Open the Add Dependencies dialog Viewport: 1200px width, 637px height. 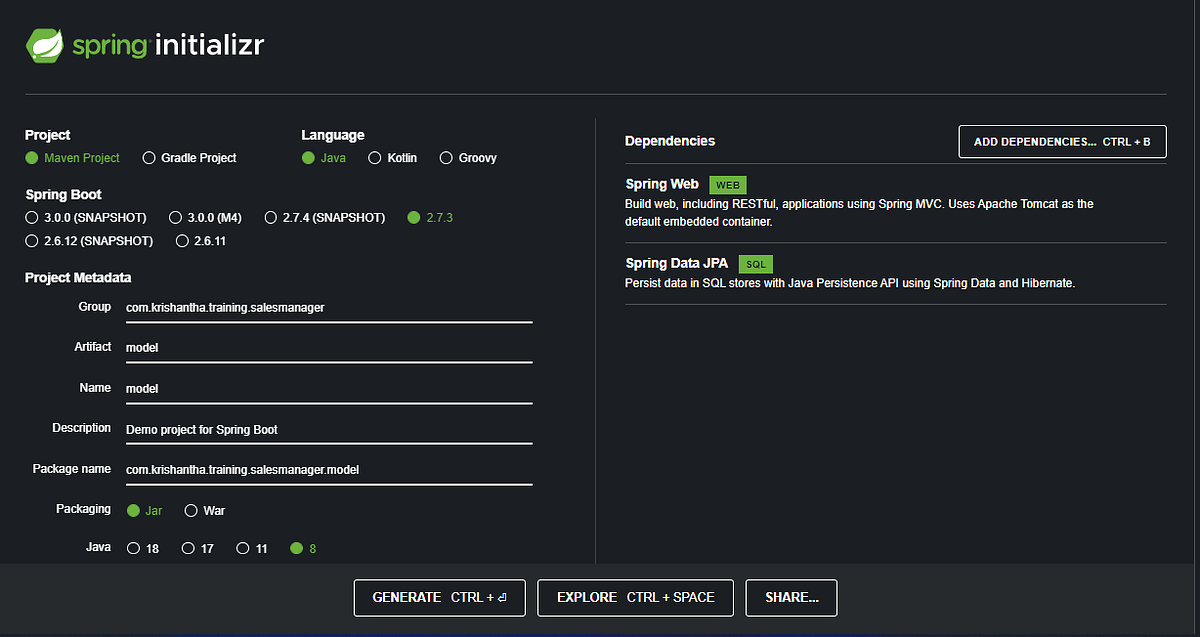point(1062,142)
